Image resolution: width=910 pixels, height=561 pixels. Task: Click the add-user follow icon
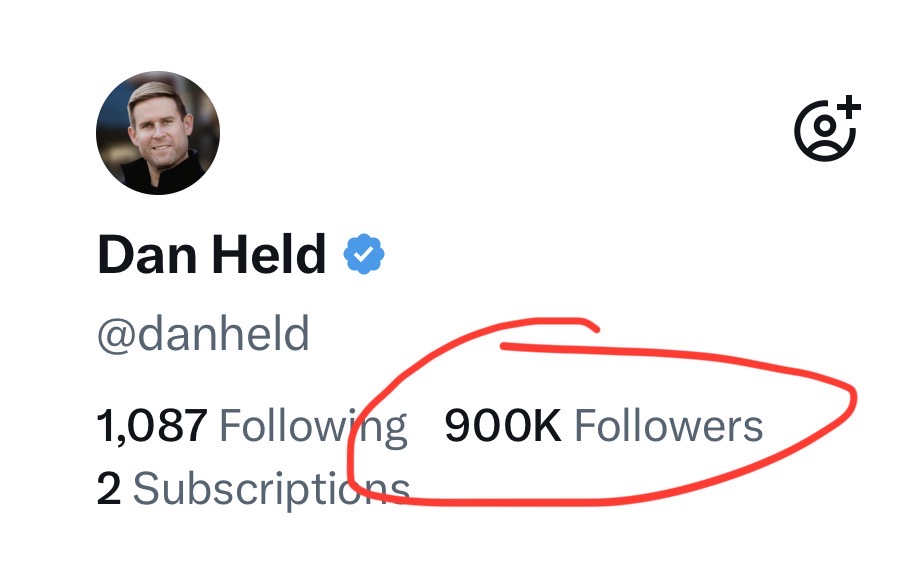pyautogui.click(x=826, y=129)
